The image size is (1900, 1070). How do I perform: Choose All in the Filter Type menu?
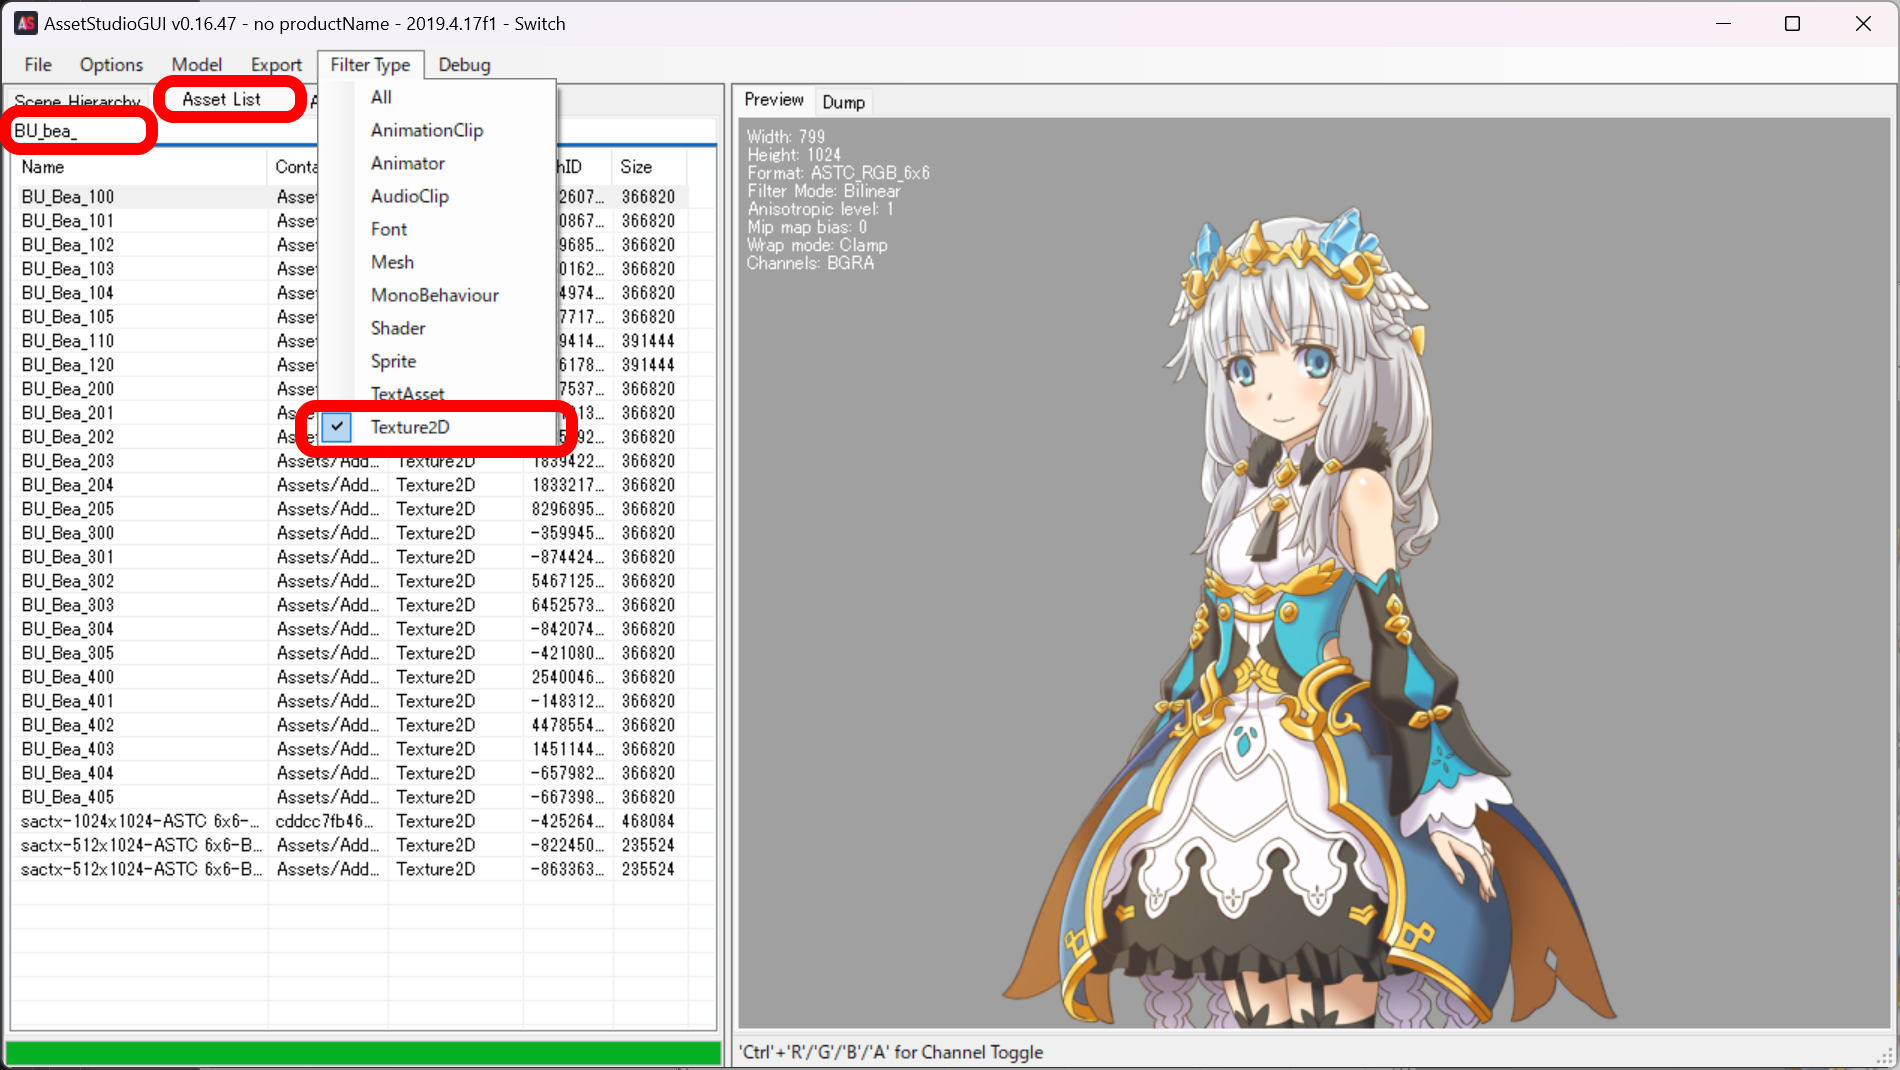436,97
